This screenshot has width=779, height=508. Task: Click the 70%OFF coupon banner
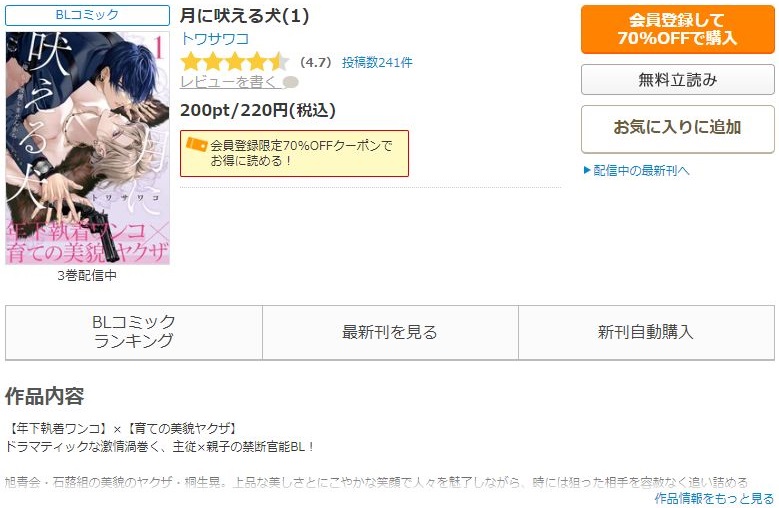(x=294, y=153)
